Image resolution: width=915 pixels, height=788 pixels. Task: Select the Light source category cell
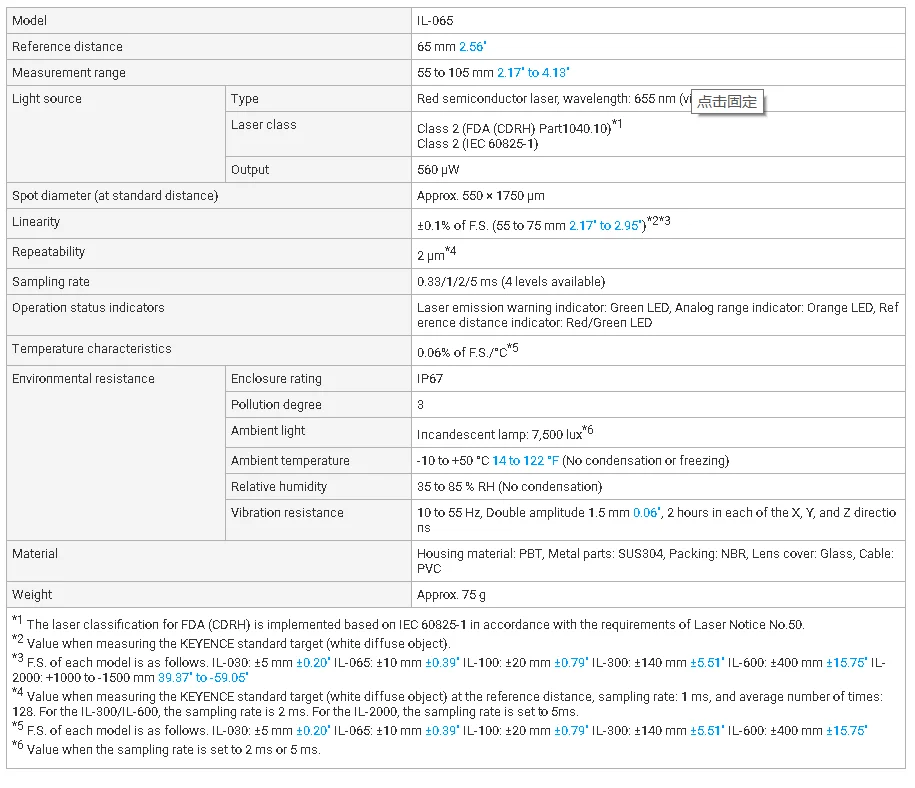click(x=47, y=99)
